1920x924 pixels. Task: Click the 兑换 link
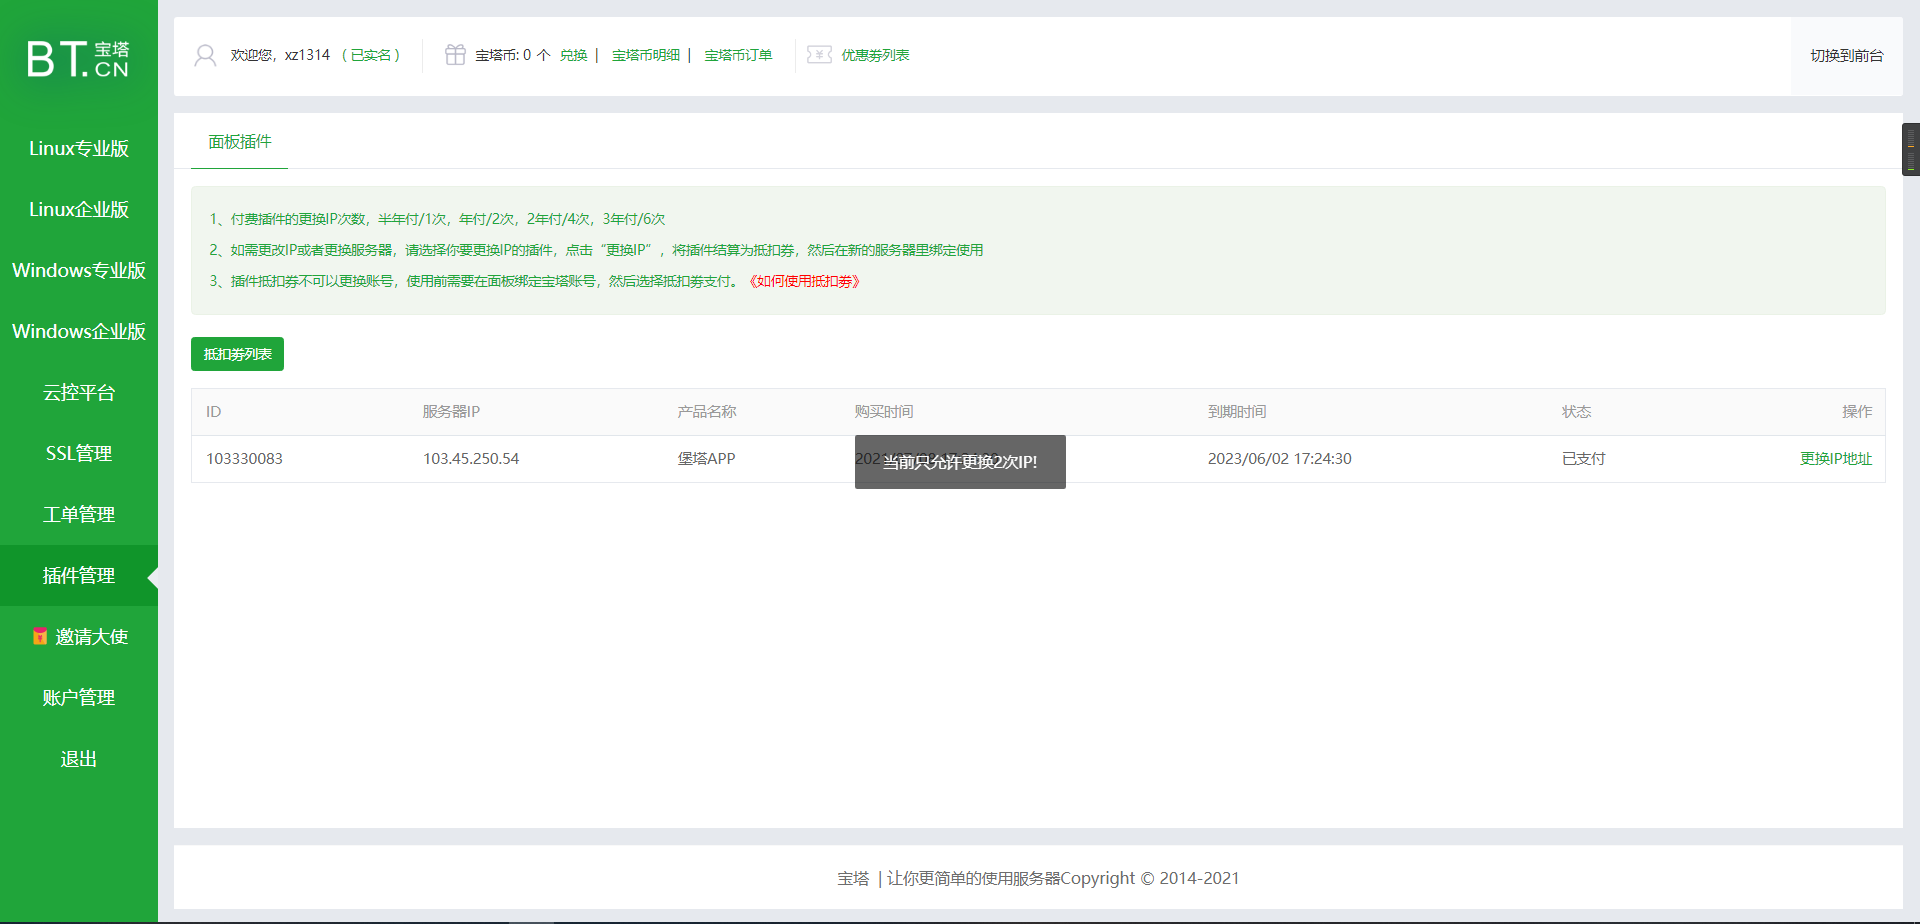(573, 55)
